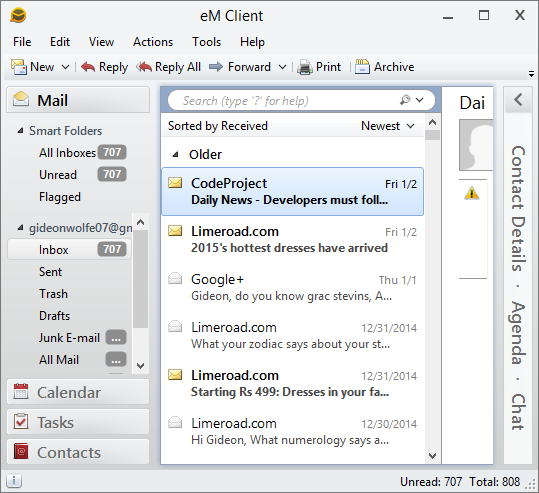Open Contacts via the red book icon
539x493 pixels.
point(21,451)
